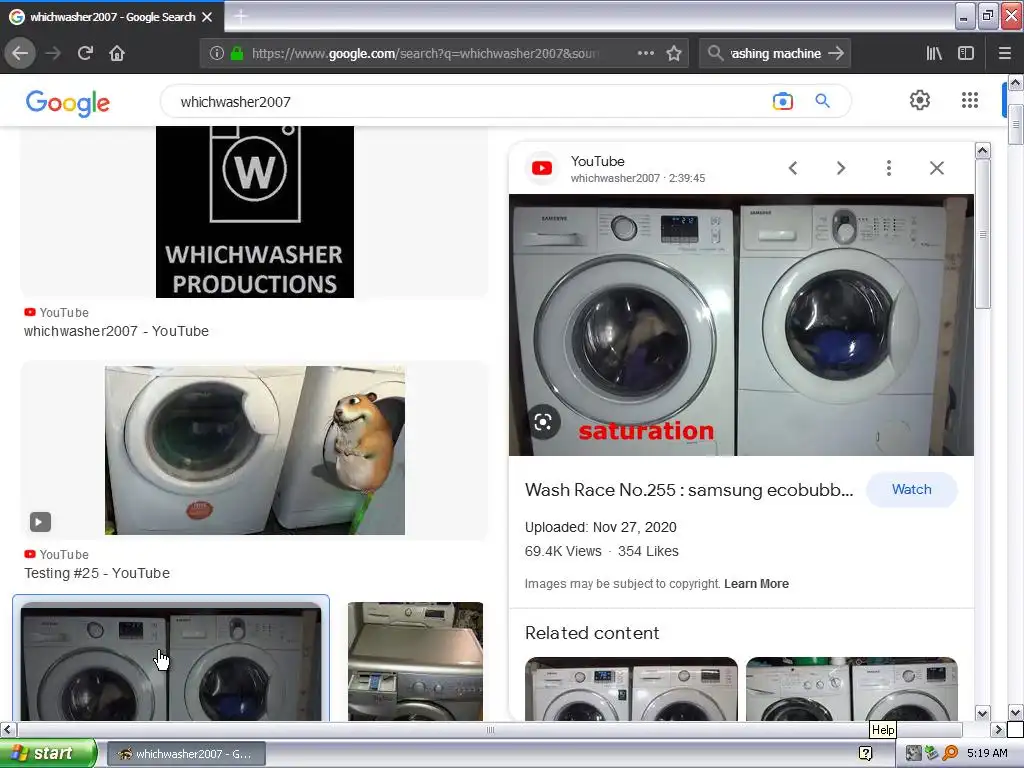
Task: Click the address bar URL field
Action: pos(424,53)
